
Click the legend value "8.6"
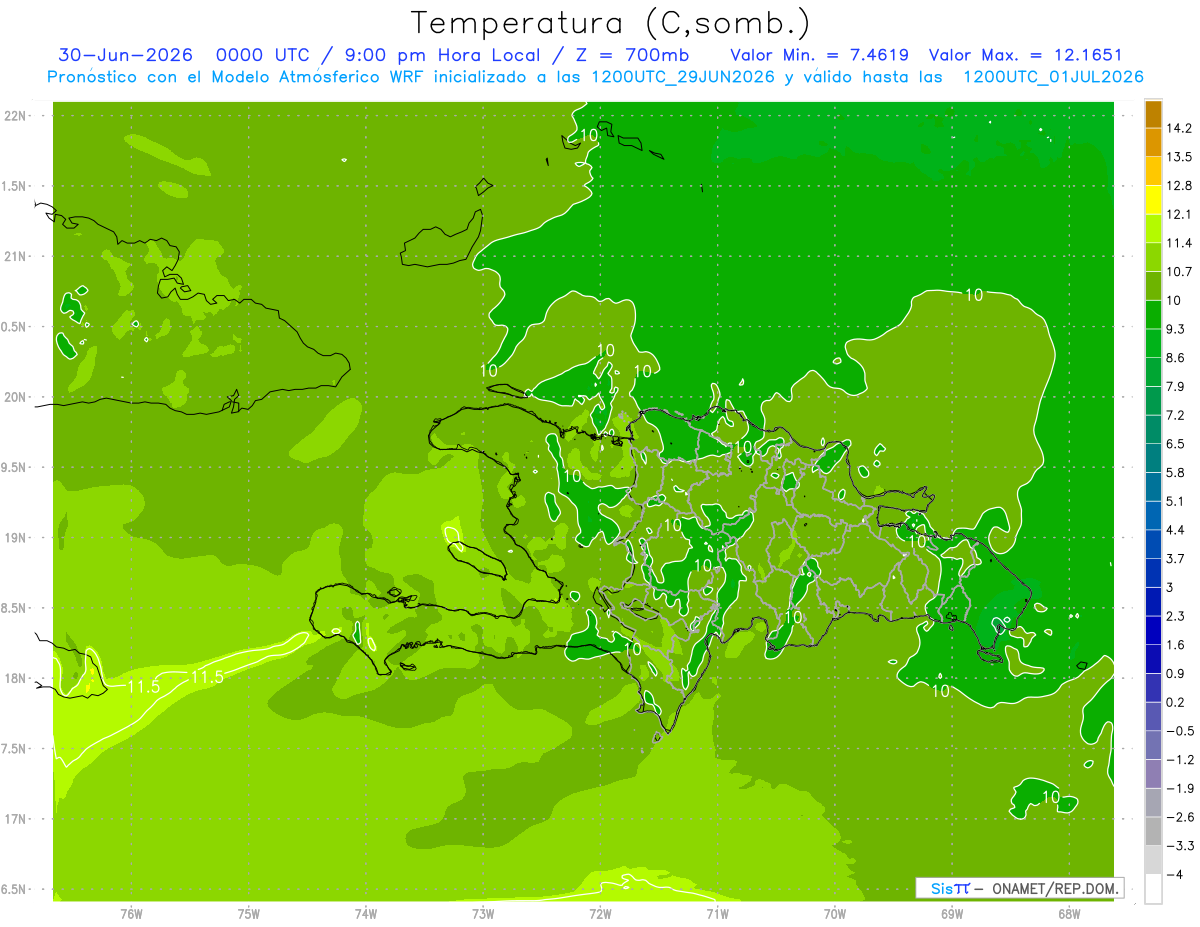pyautogui.click(x=1176, y=357)
